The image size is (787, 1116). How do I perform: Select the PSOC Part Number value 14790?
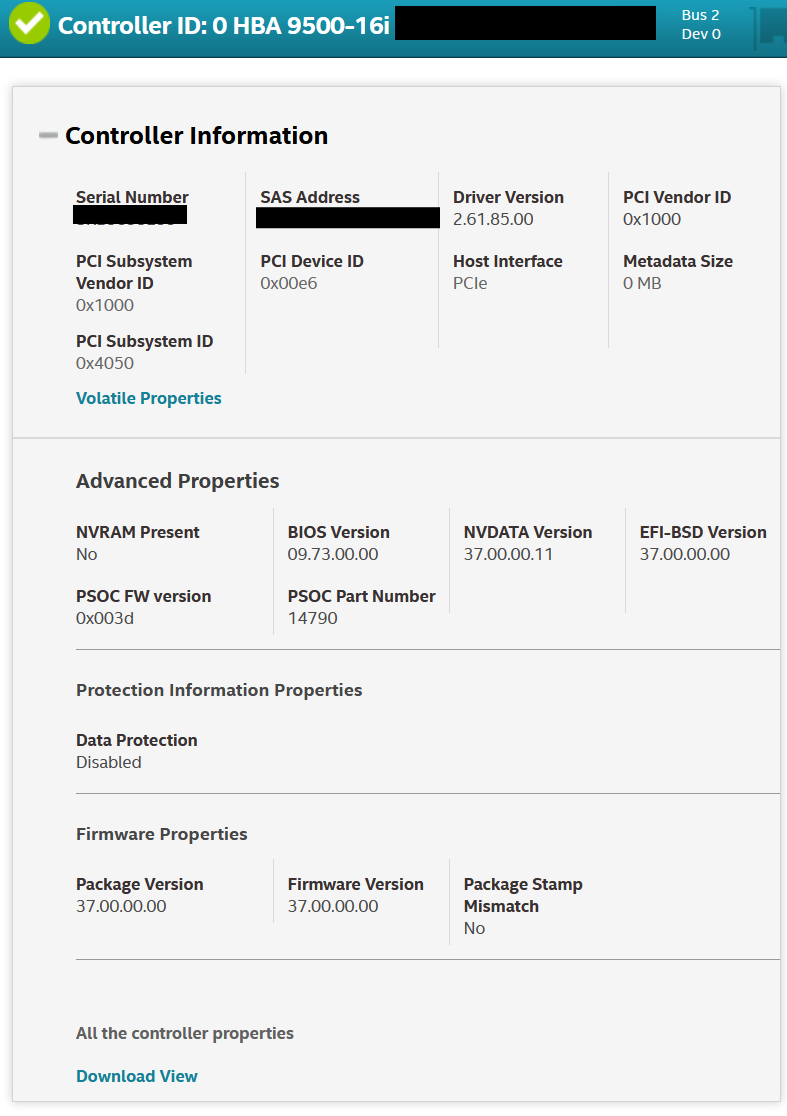pyautogui.click(x=313, y=618)
